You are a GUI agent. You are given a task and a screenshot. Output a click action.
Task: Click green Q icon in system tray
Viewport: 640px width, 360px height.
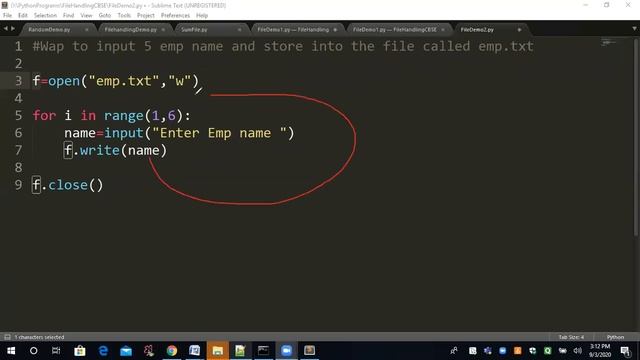coord(547,351)
